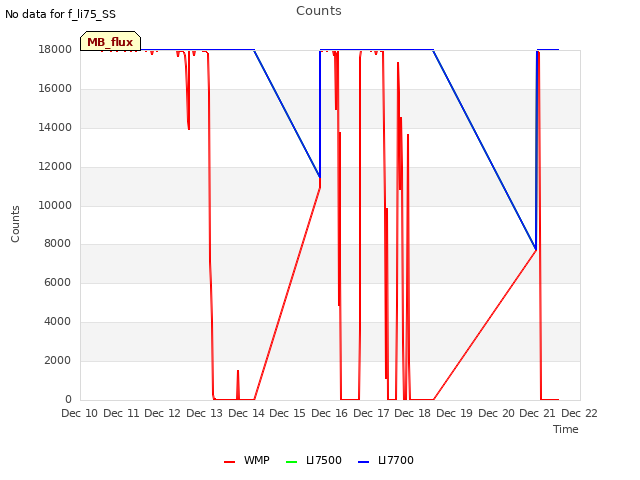The height and width of the screenshot is (480, 640).
Task: Click the Dec 19 x-axis tick label
Action: (x=454, y=413)
